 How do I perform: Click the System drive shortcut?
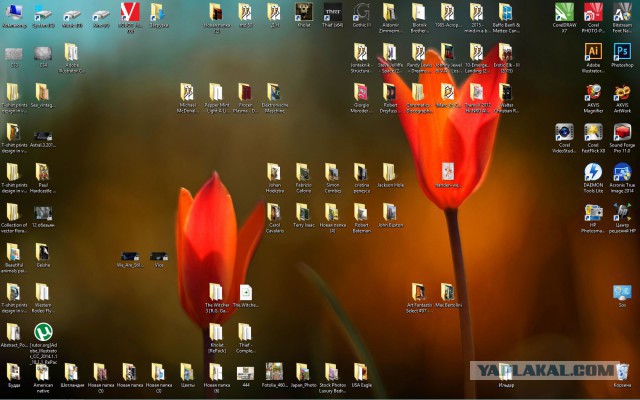point(43,16)
